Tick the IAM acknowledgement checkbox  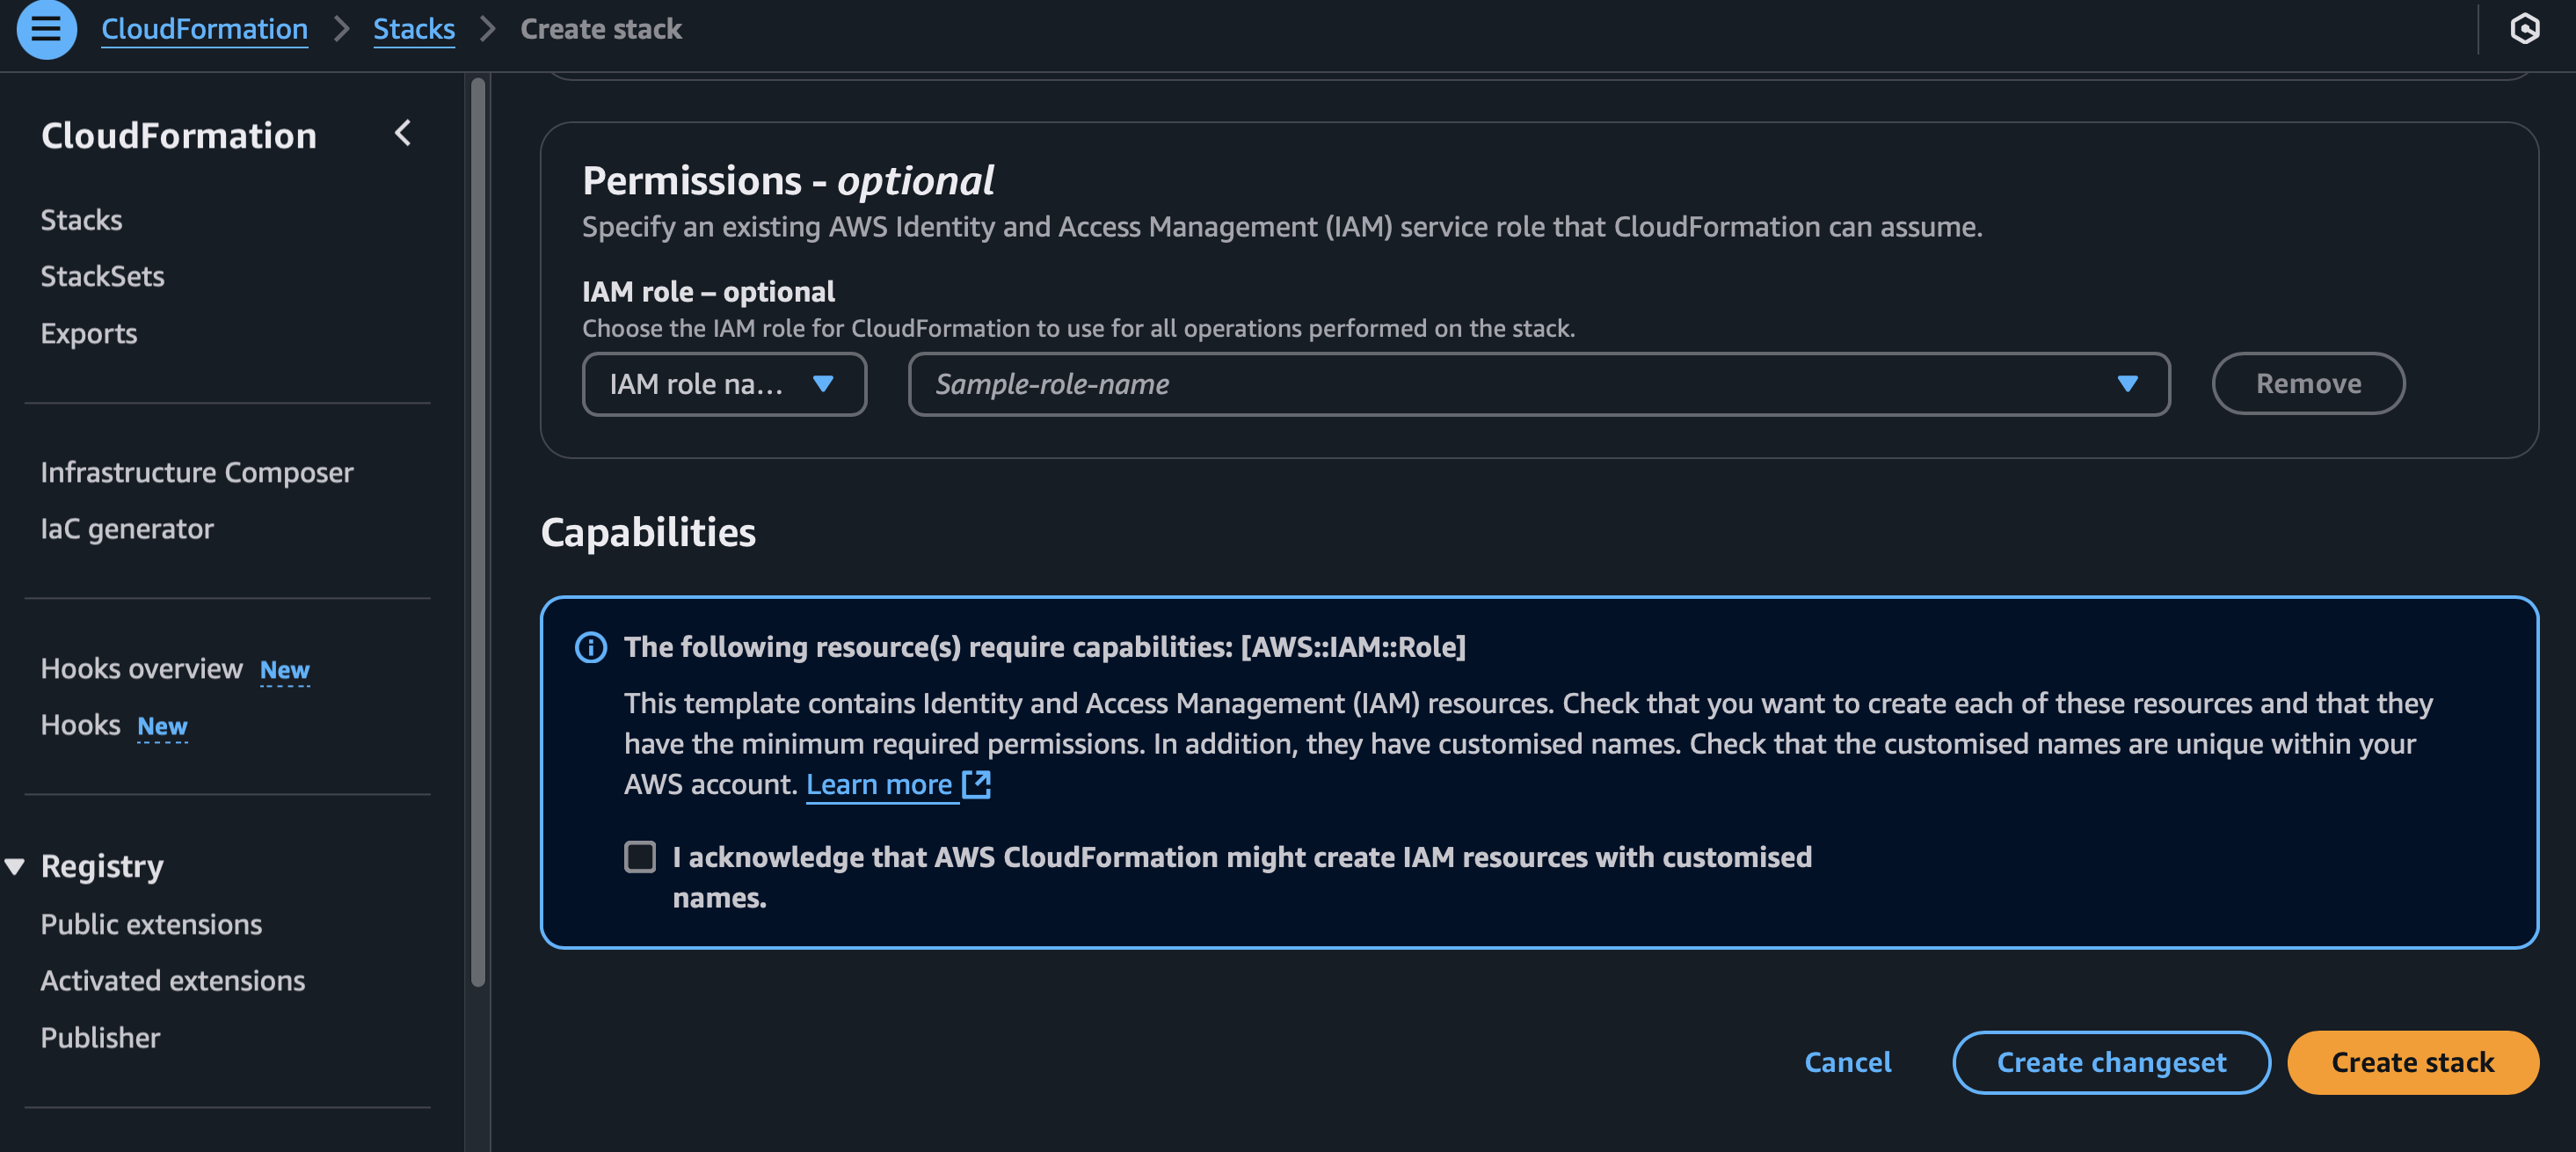pos(640,857)
